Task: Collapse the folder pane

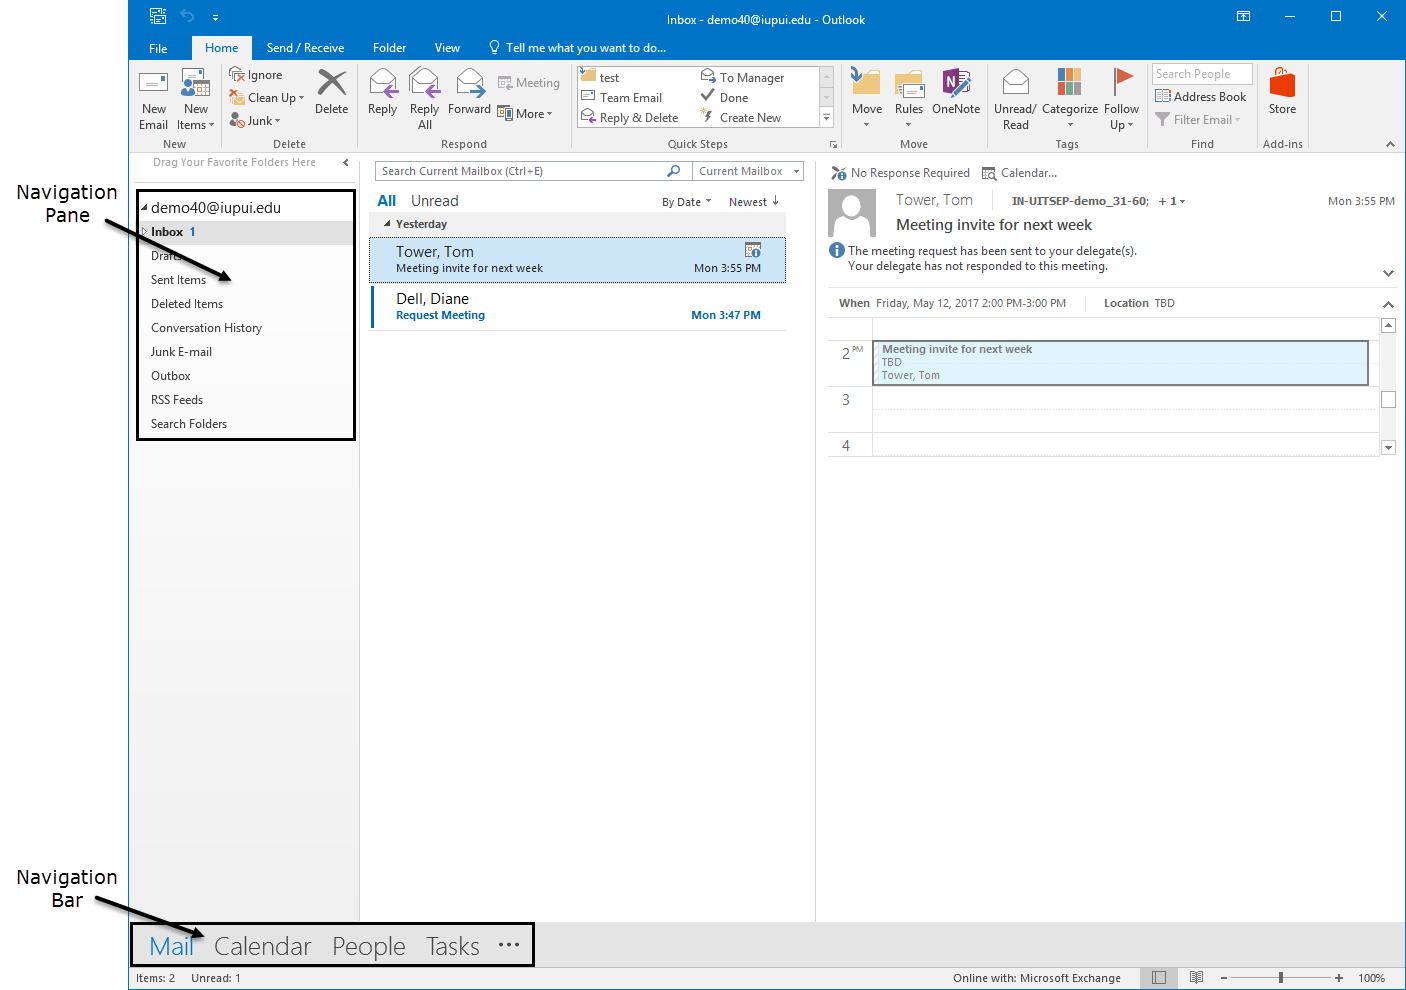Action: 346,162
